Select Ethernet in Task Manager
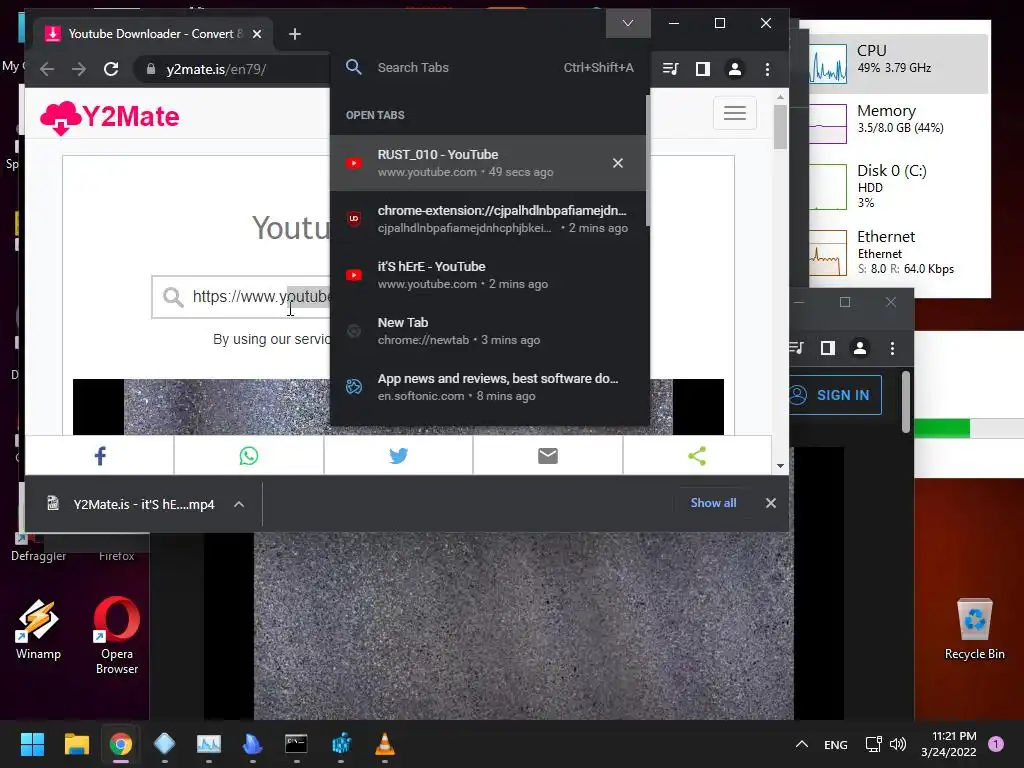The height and width of the screenshot is (768, 1024). tap(899, 252)
